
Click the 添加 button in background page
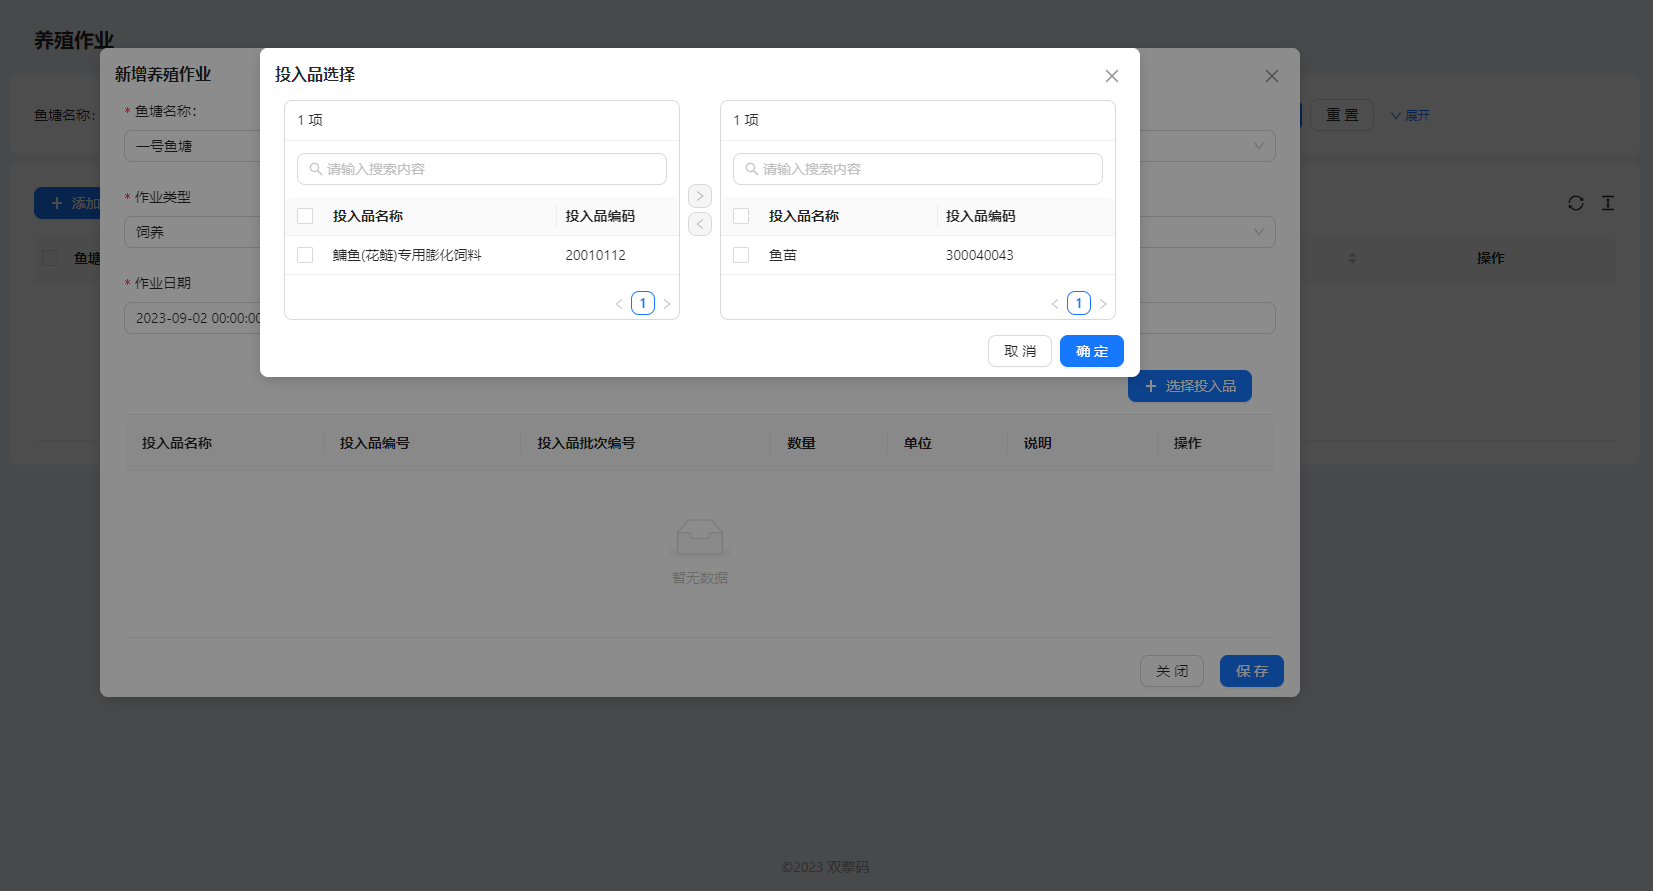[68, 203]
